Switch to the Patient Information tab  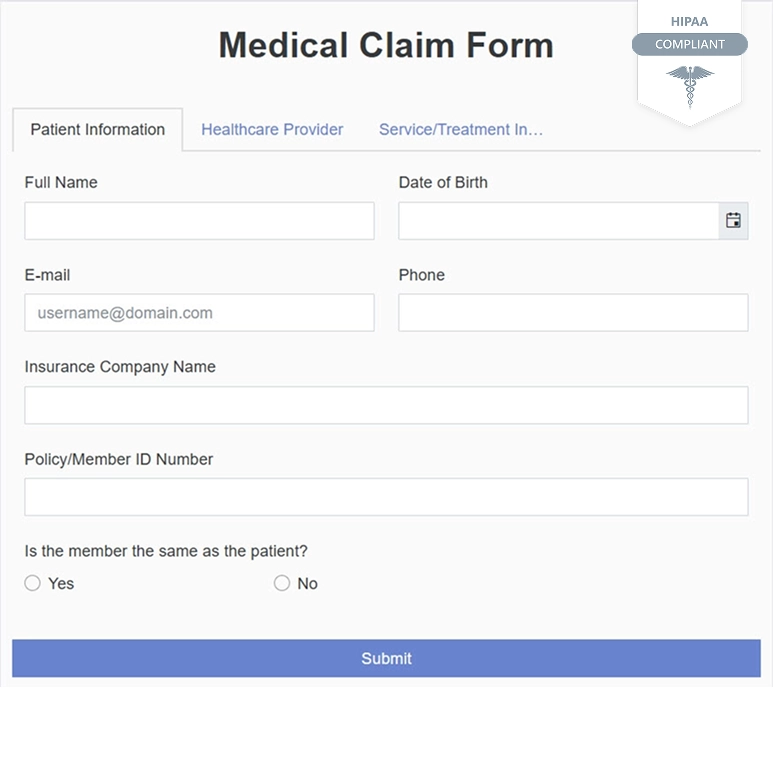click(98, 130)
